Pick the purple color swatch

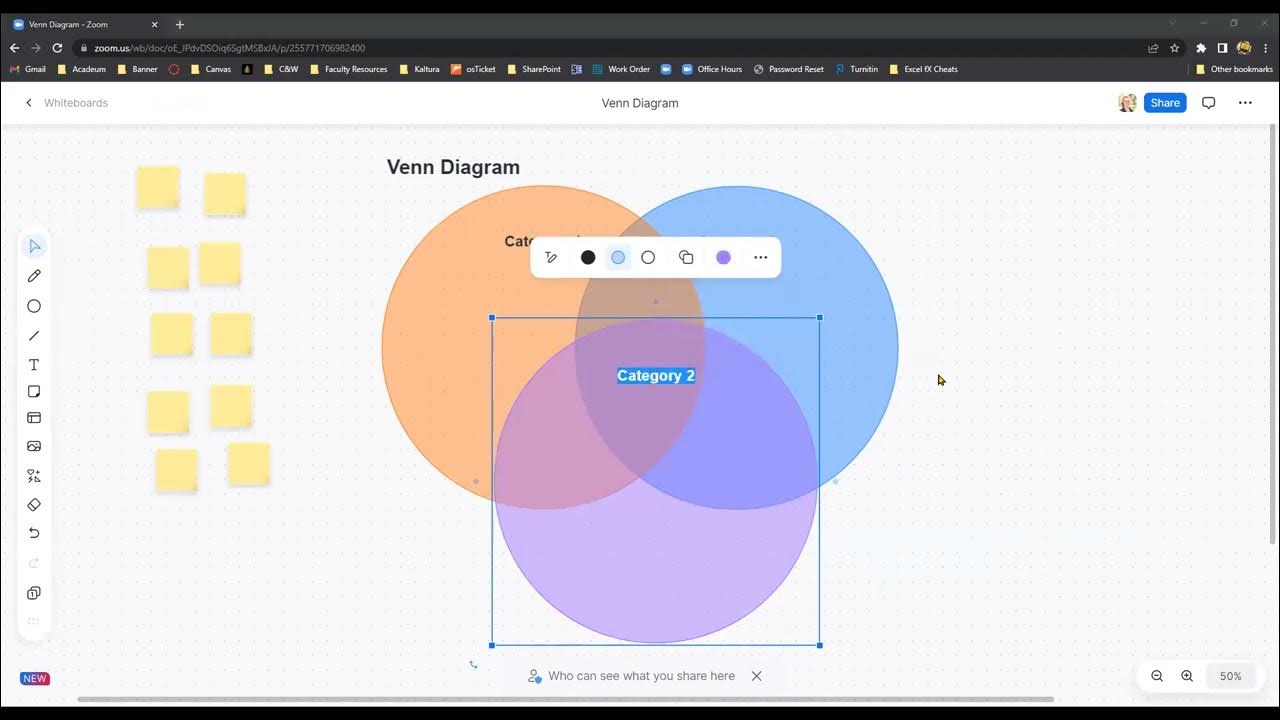724,257
